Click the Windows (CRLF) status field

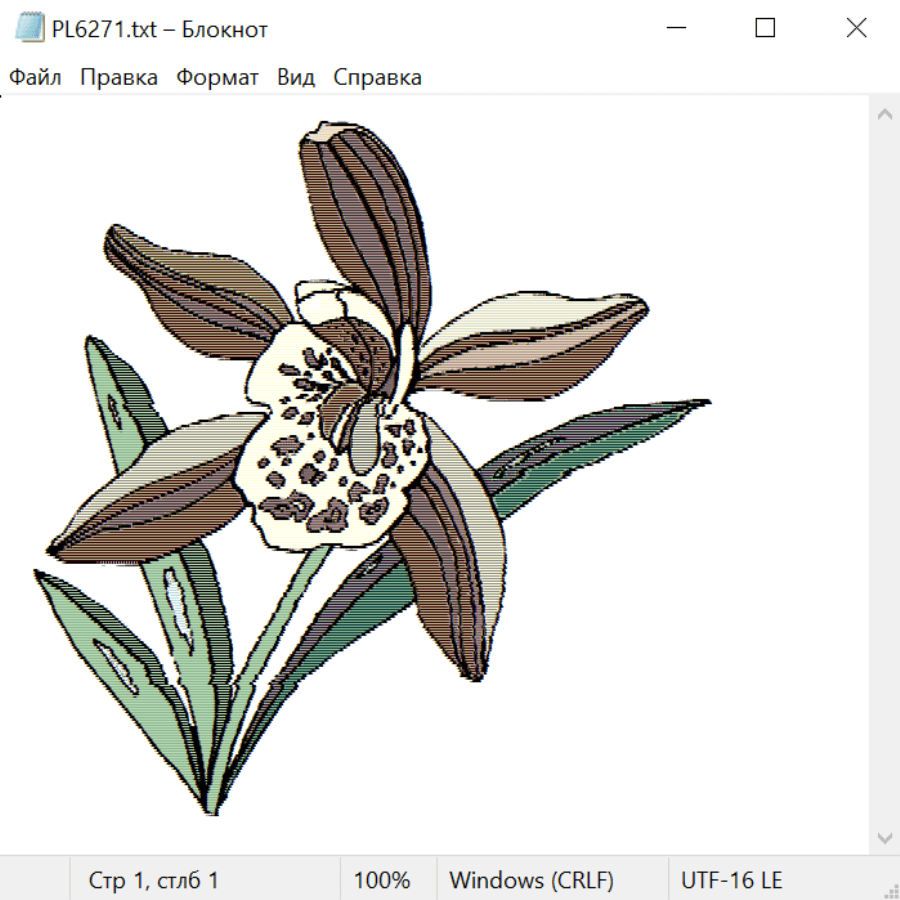(x=531, y=881)
